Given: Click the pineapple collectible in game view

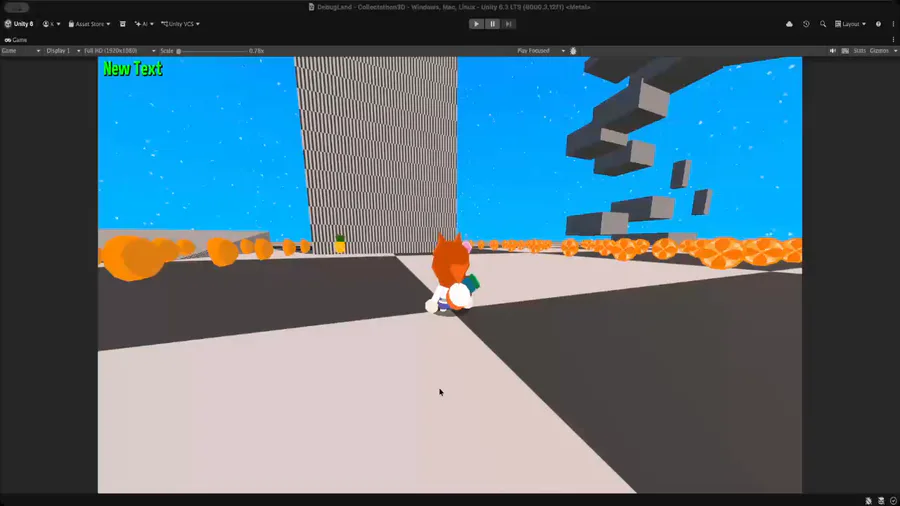Looking at the screenshot, I should pos(340,244).
